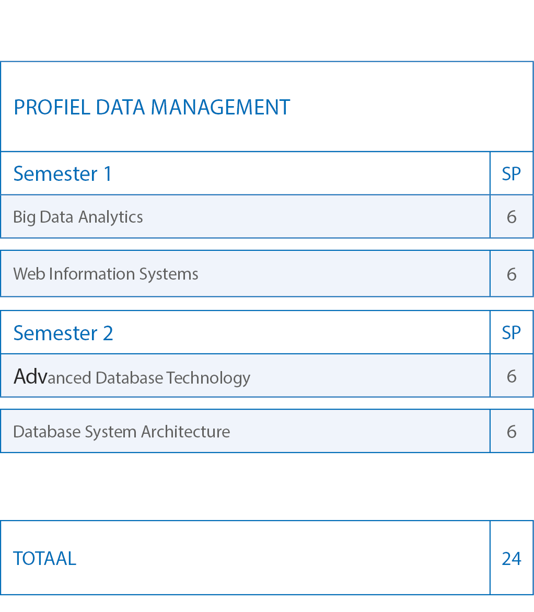Click the word Technology in third course
The height and width of the screenshot is (612, 534).
click(x=208, y=378)
